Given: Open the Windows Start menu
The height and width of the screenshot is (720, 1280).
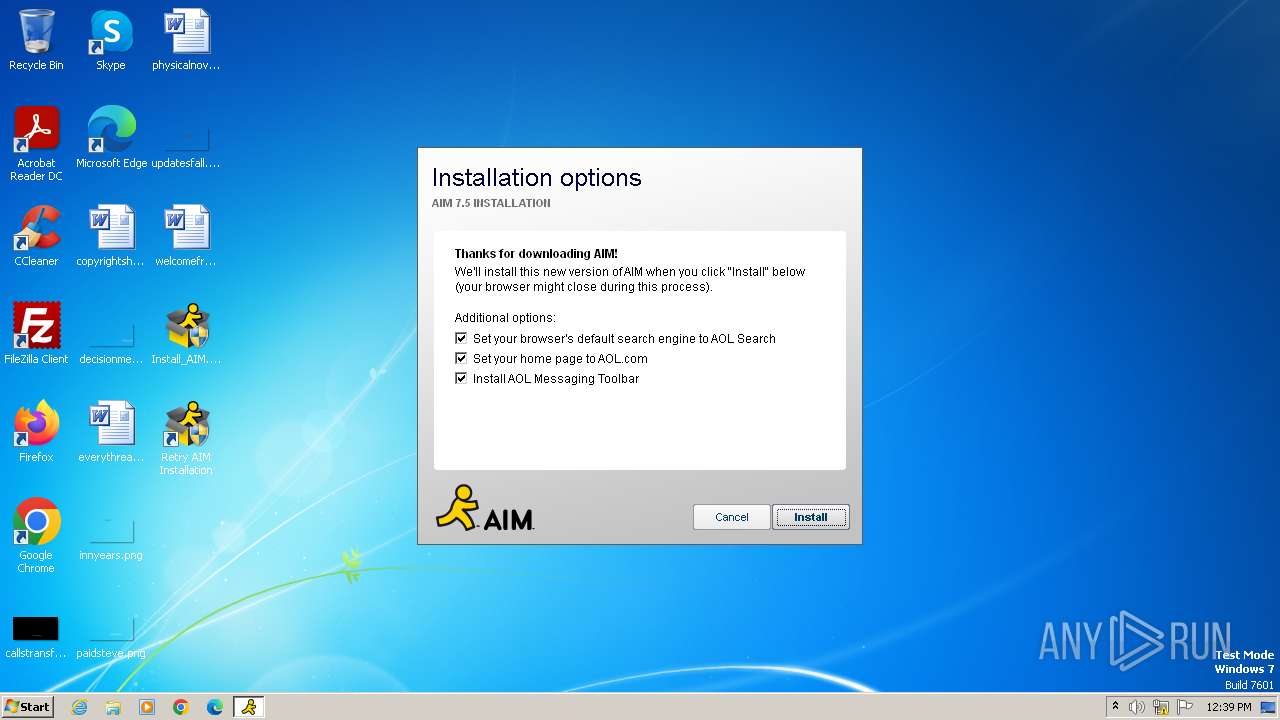Looking at the screenshot, I should pyautogui.click(x=27, y=706).
